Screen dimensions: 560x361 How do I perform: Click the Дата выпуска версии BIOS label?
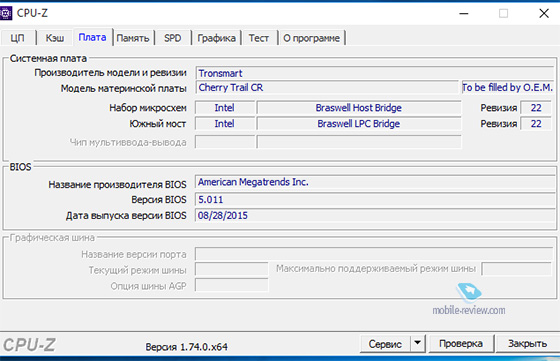point(126,216)
